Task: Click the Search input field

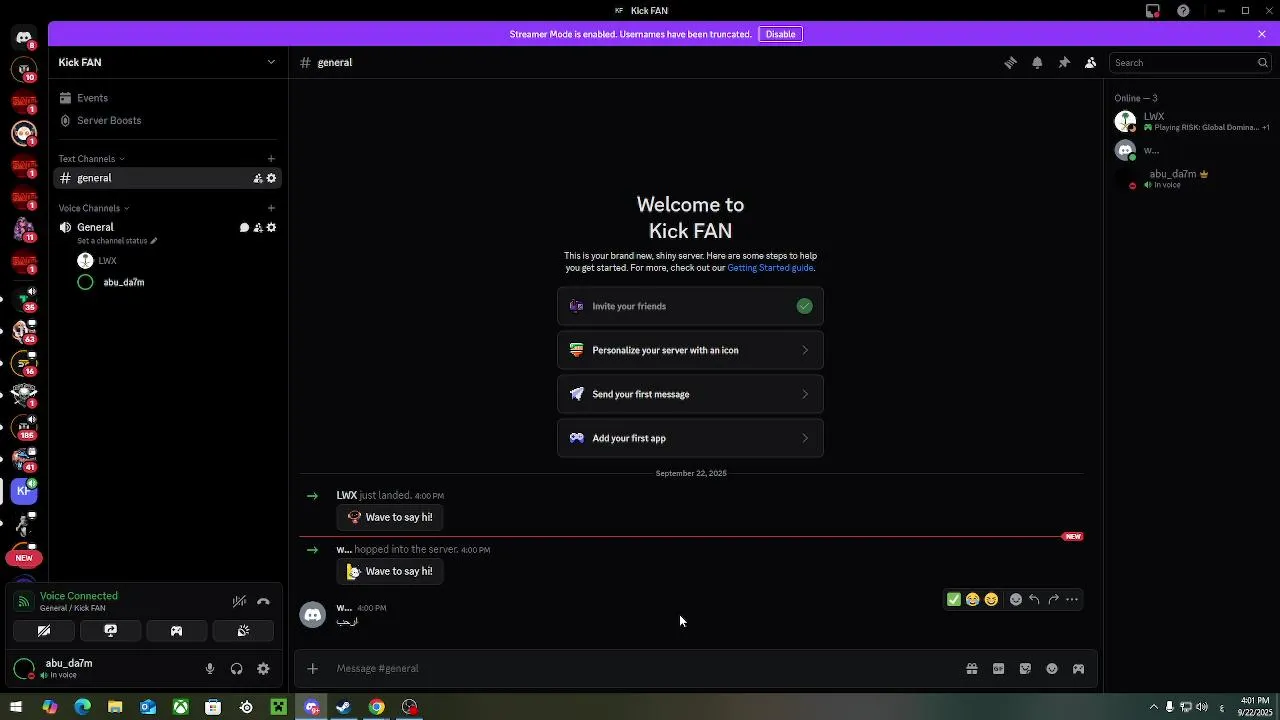Action: (x=1190, y=62)
